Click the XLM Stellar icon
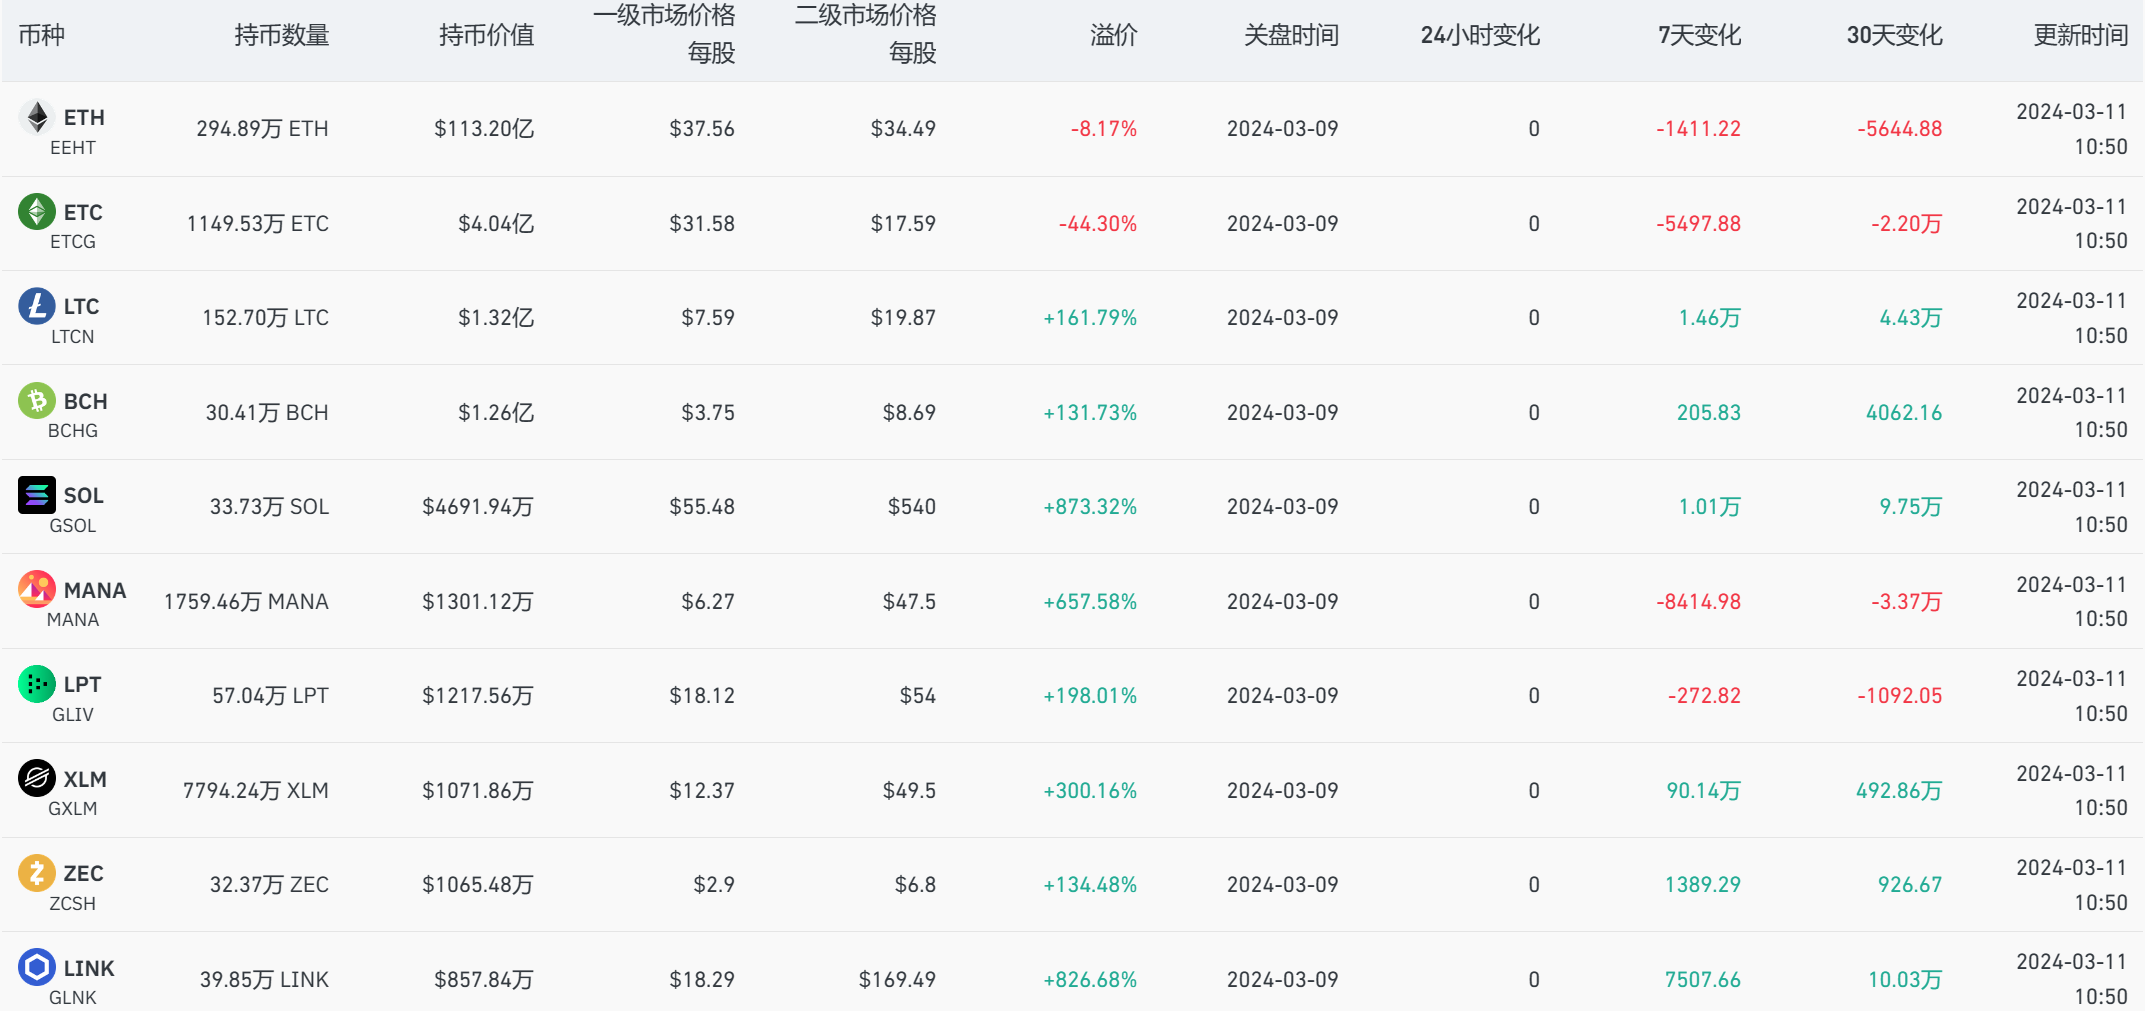2145x1011 pixels. tap(35, 779)
